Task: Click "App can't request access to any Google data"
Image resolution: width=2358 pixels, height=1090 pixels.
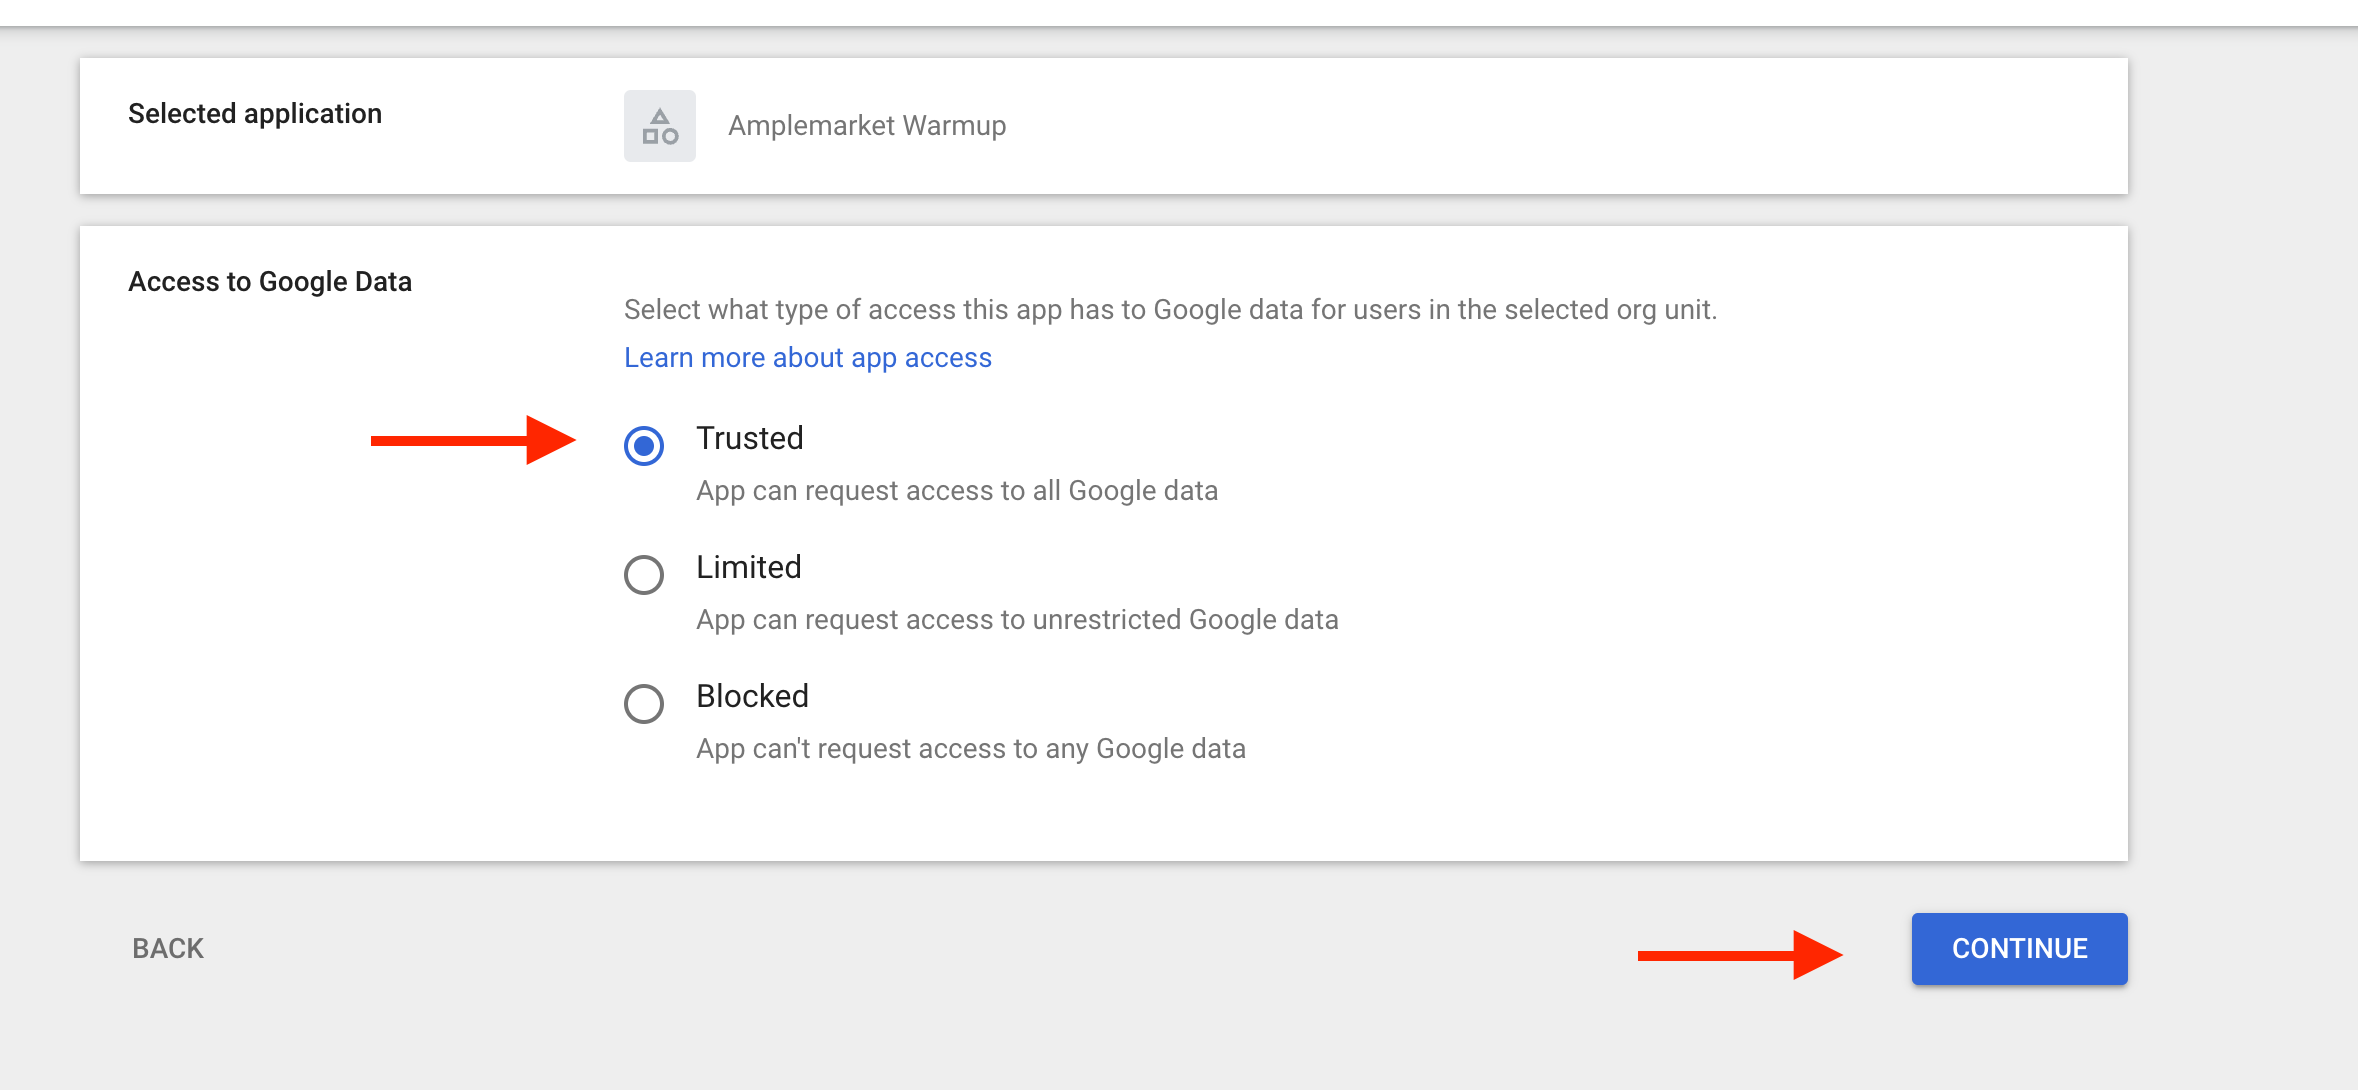Action: click(970, 749)
